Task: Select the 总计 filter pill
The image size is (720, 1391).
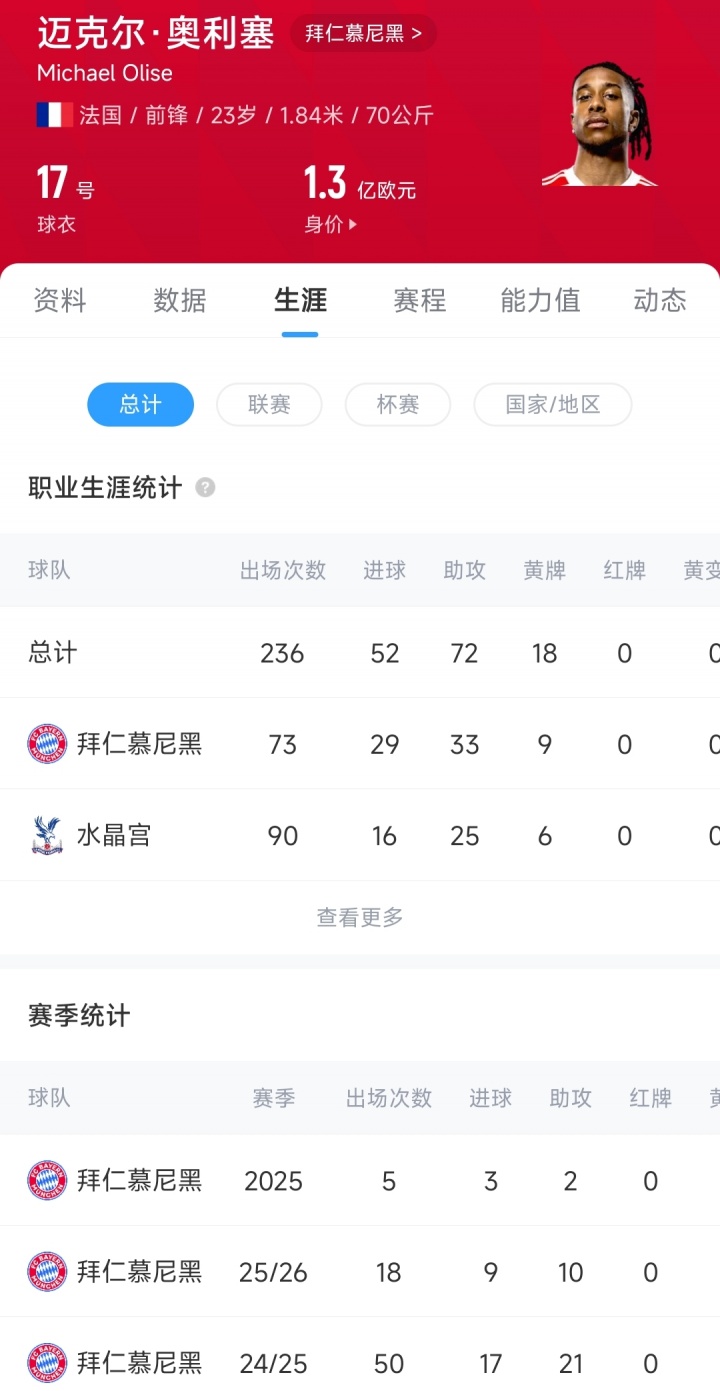Action: coord(140,405)
